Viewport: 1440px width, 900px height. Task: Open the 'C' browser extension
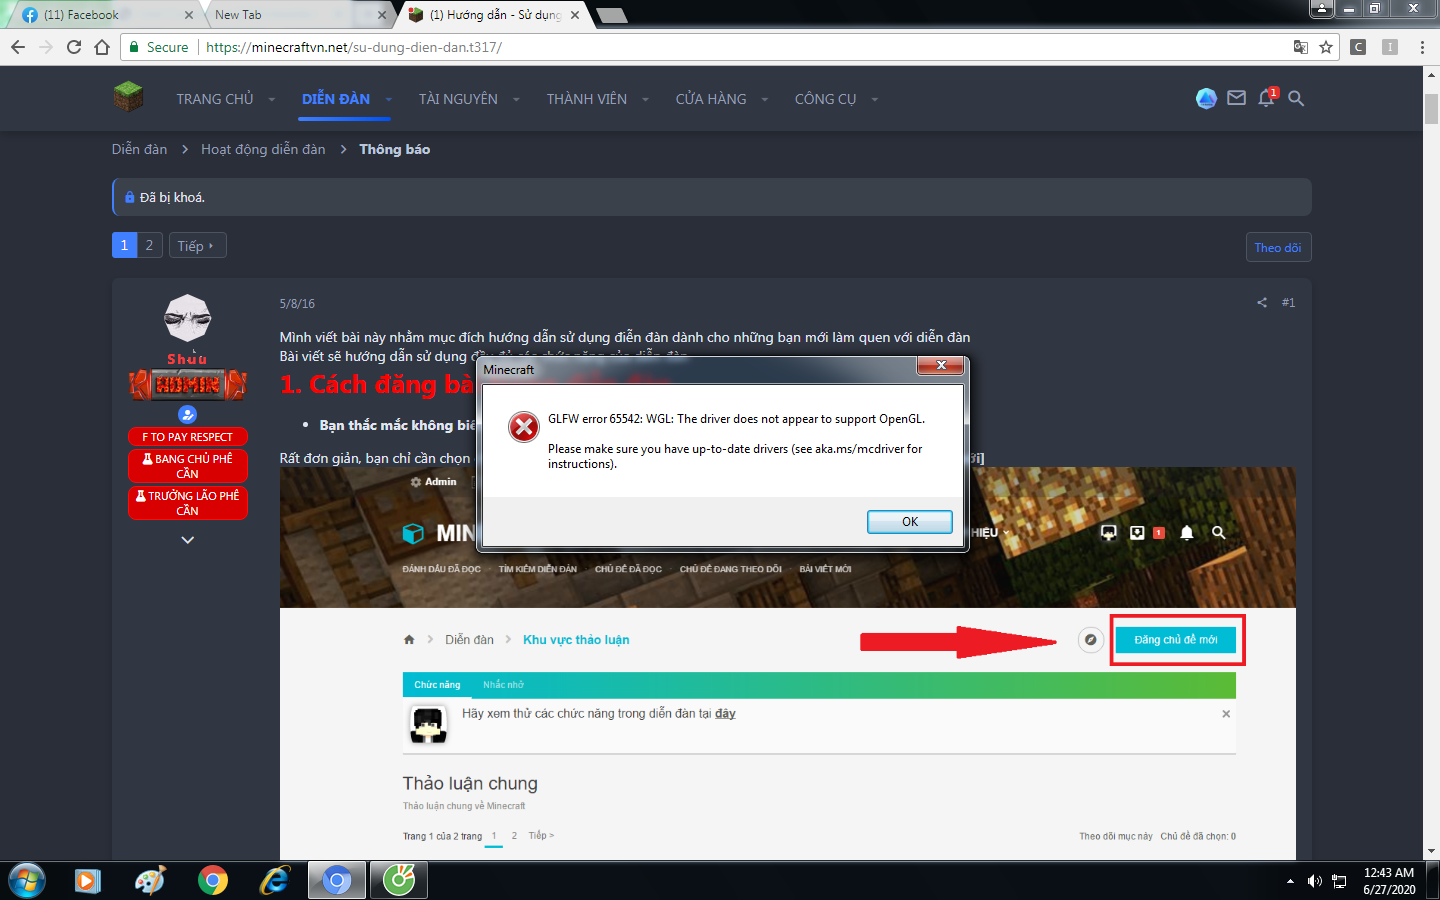(1358, 47)
